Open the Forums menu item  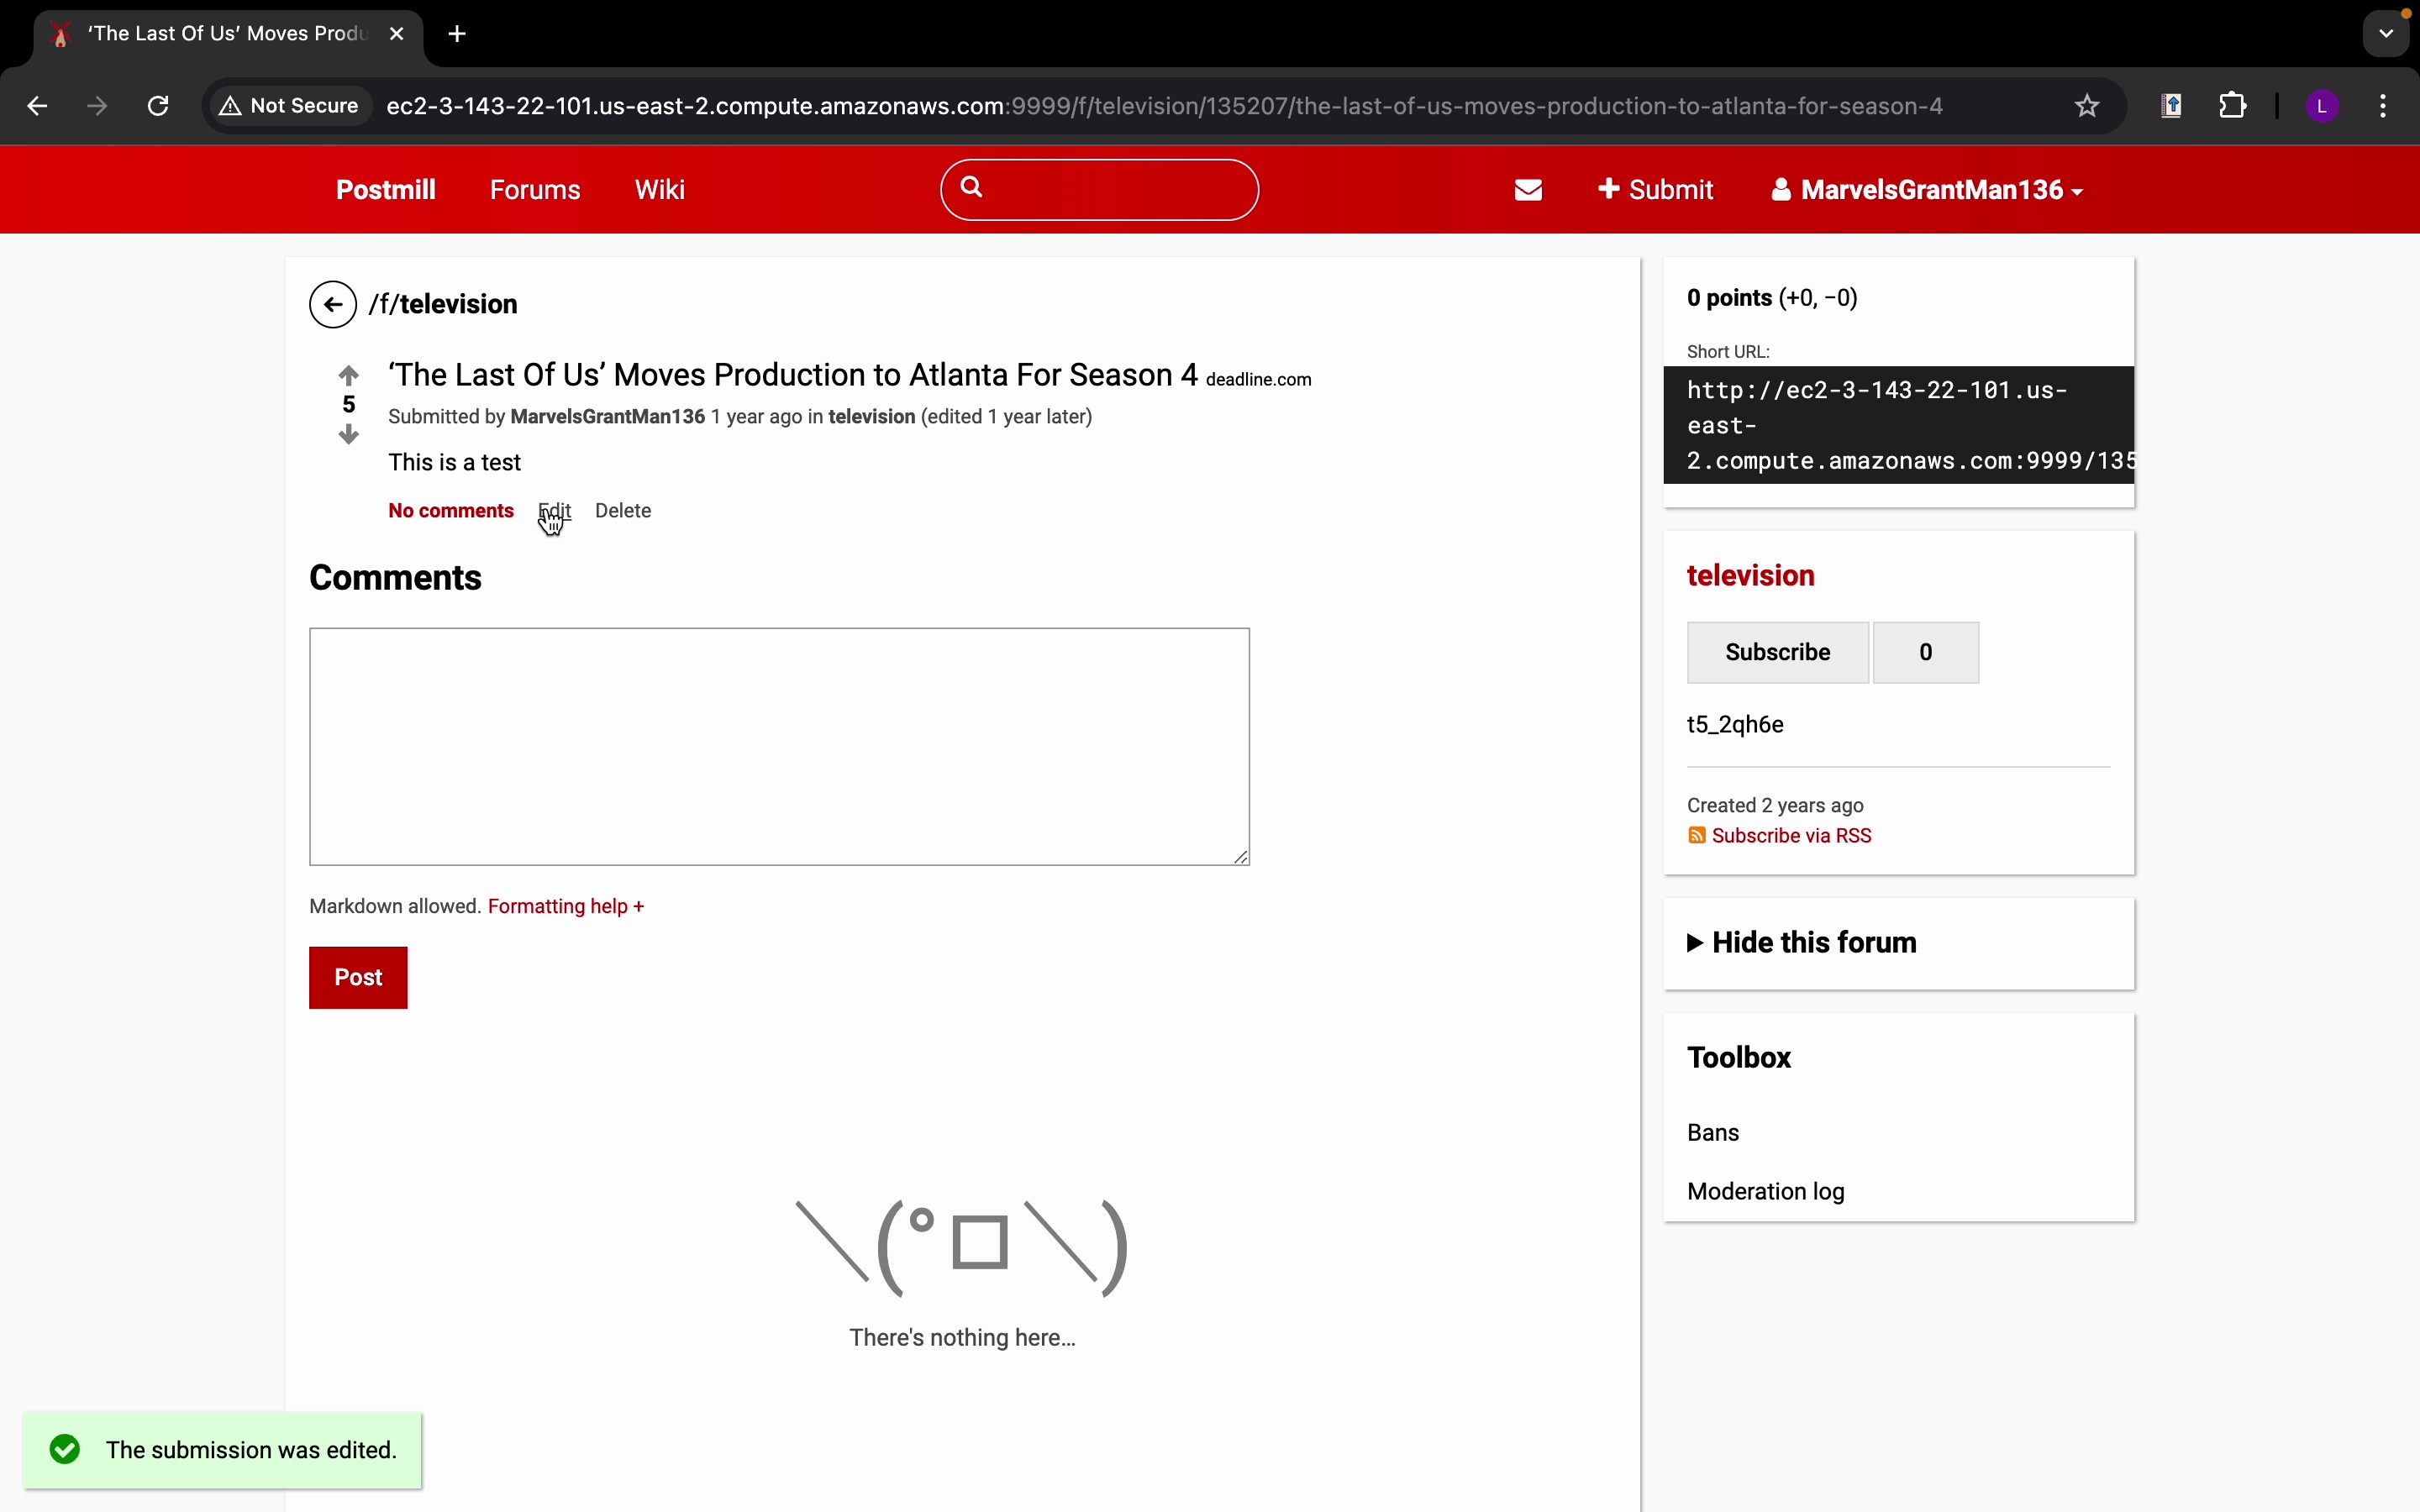coord(535,190)
